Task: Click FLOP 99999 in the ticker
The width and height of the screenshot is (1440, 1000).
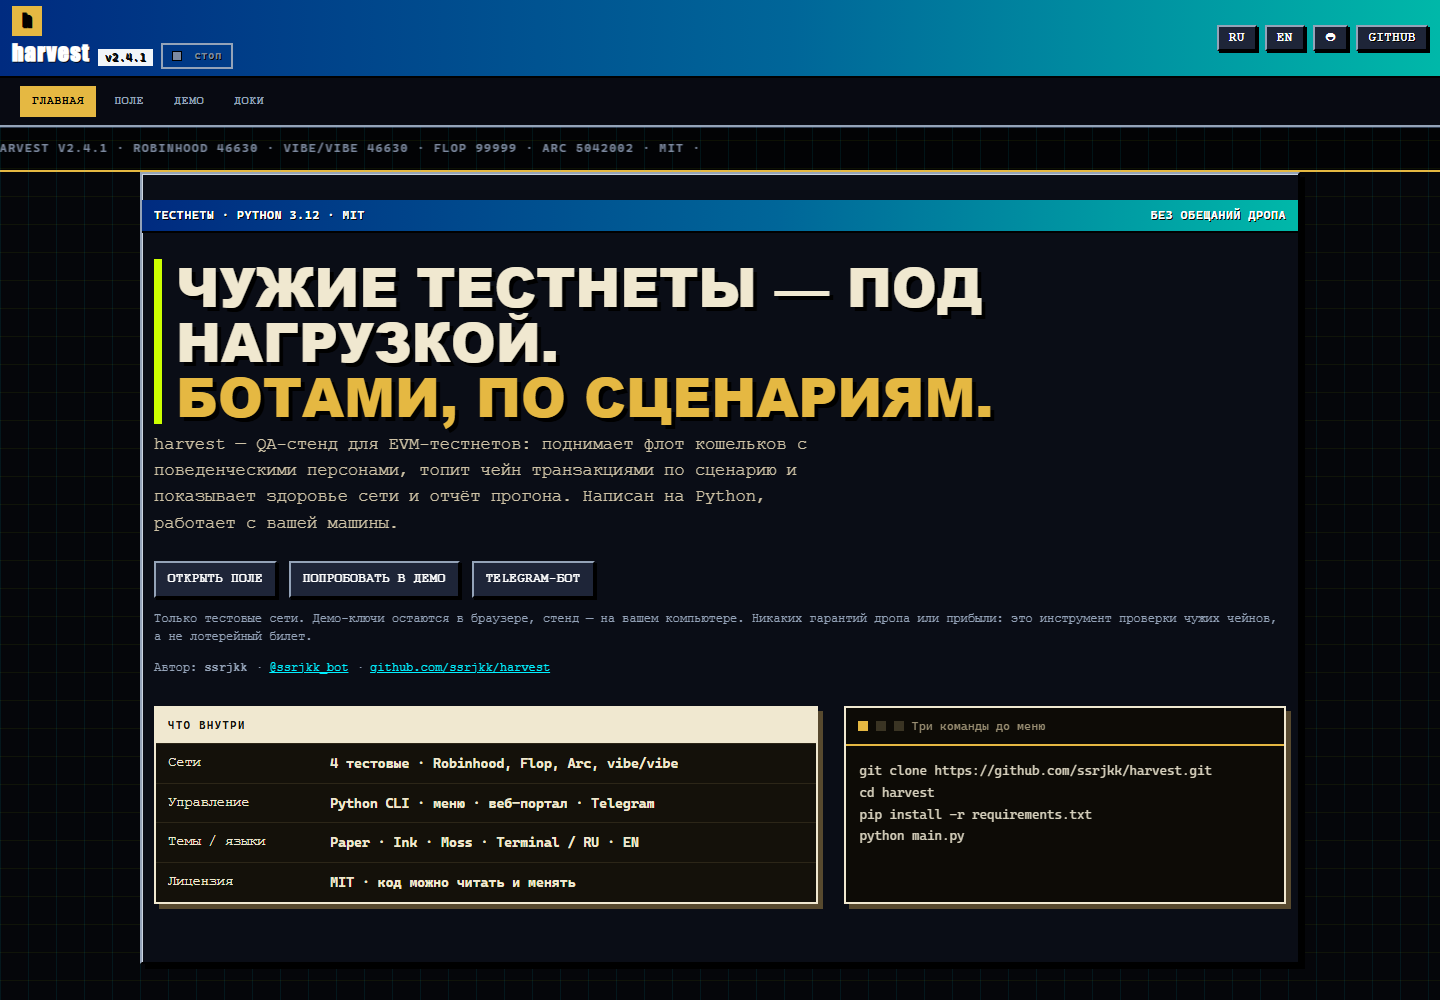Action: pos(475,148)
